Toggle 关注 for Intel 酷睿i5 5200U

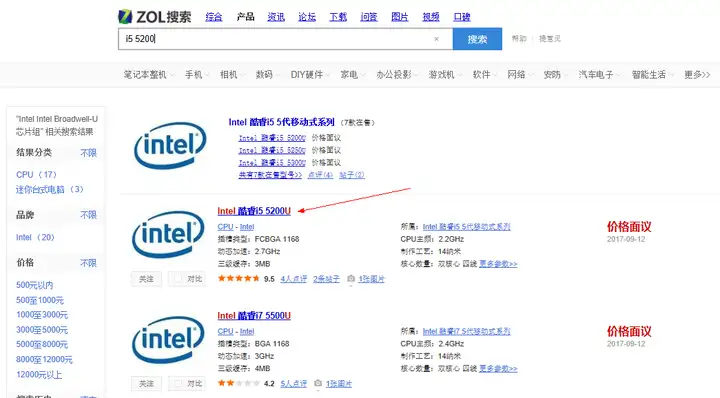coord(146,279)
